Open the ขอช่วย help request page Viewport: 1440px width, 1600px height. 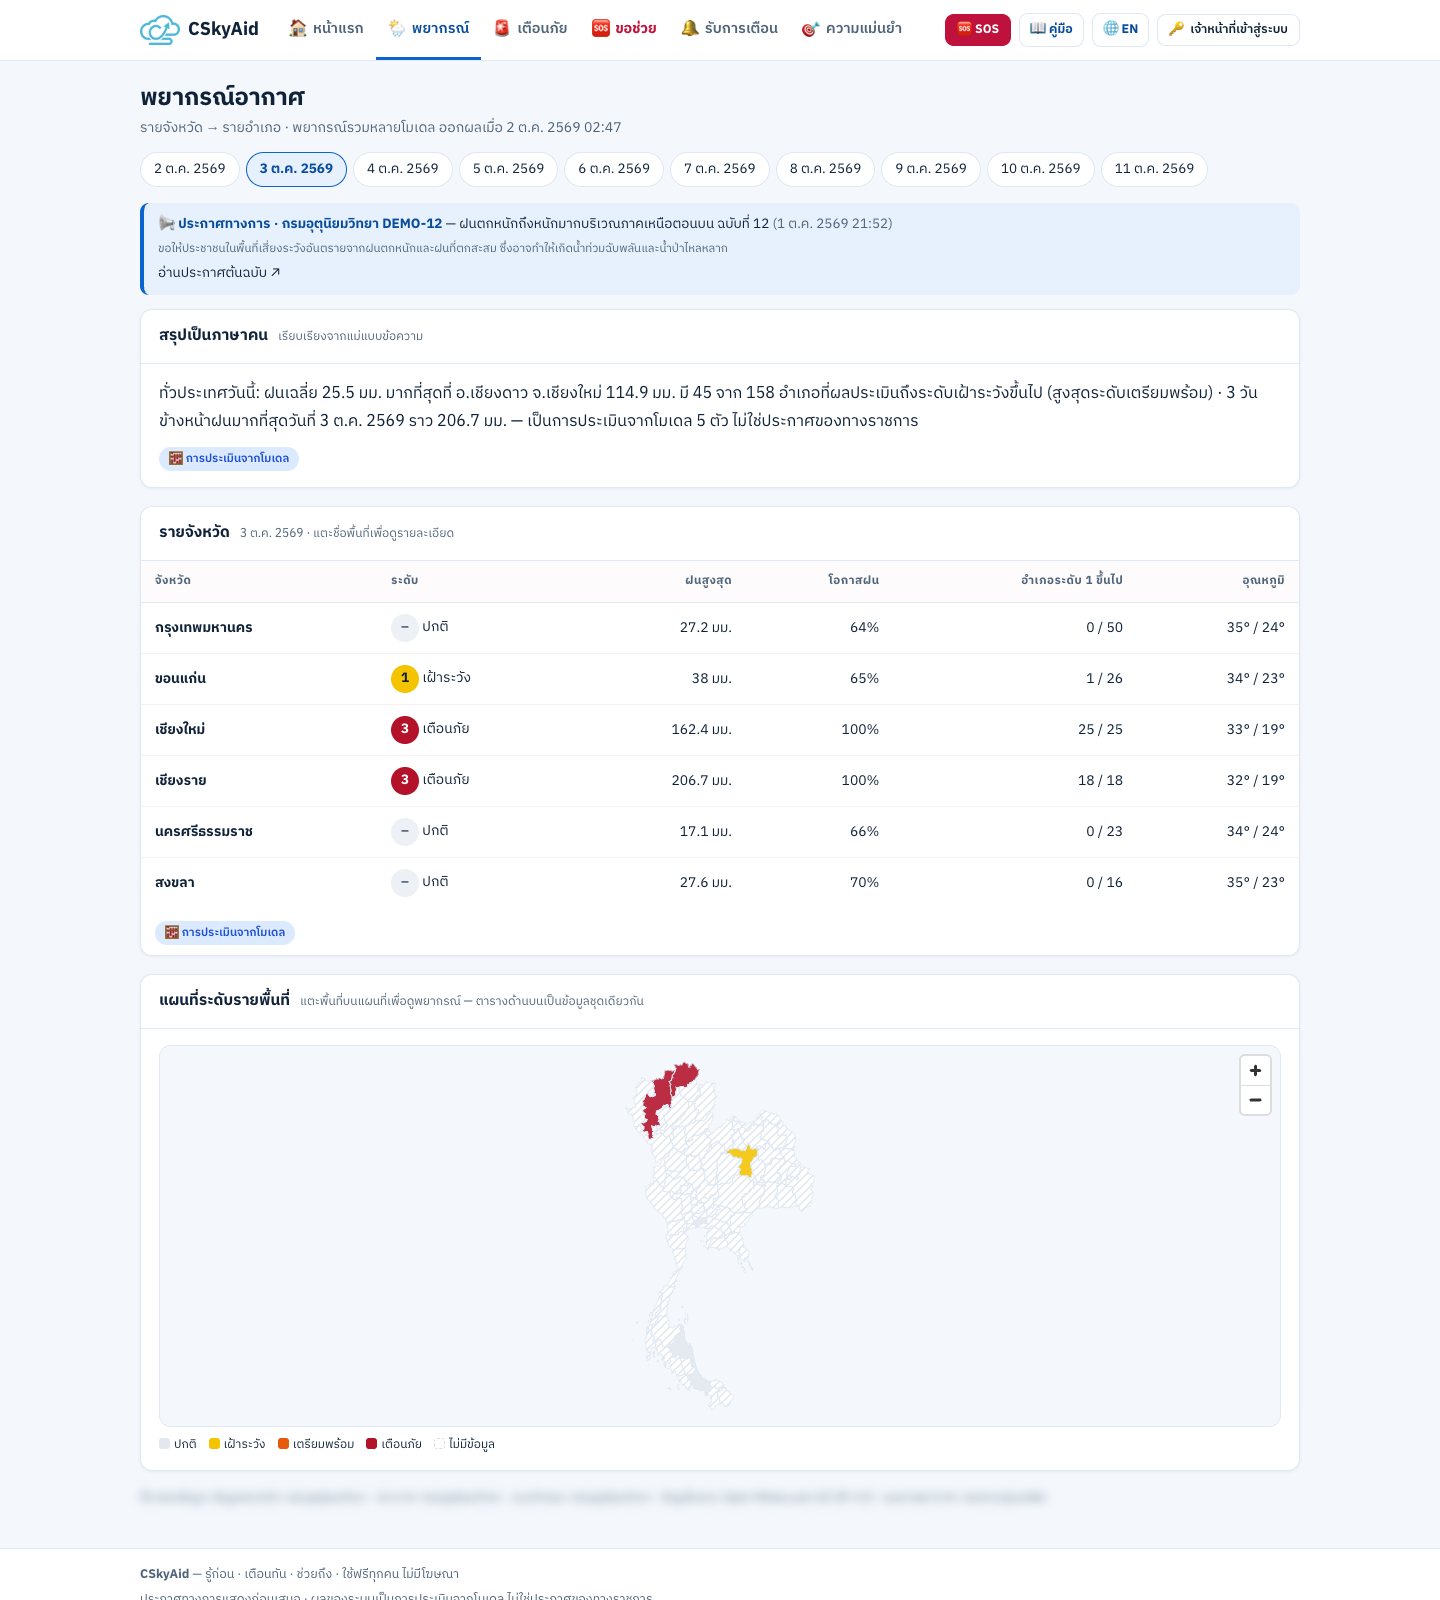[623, 28]
